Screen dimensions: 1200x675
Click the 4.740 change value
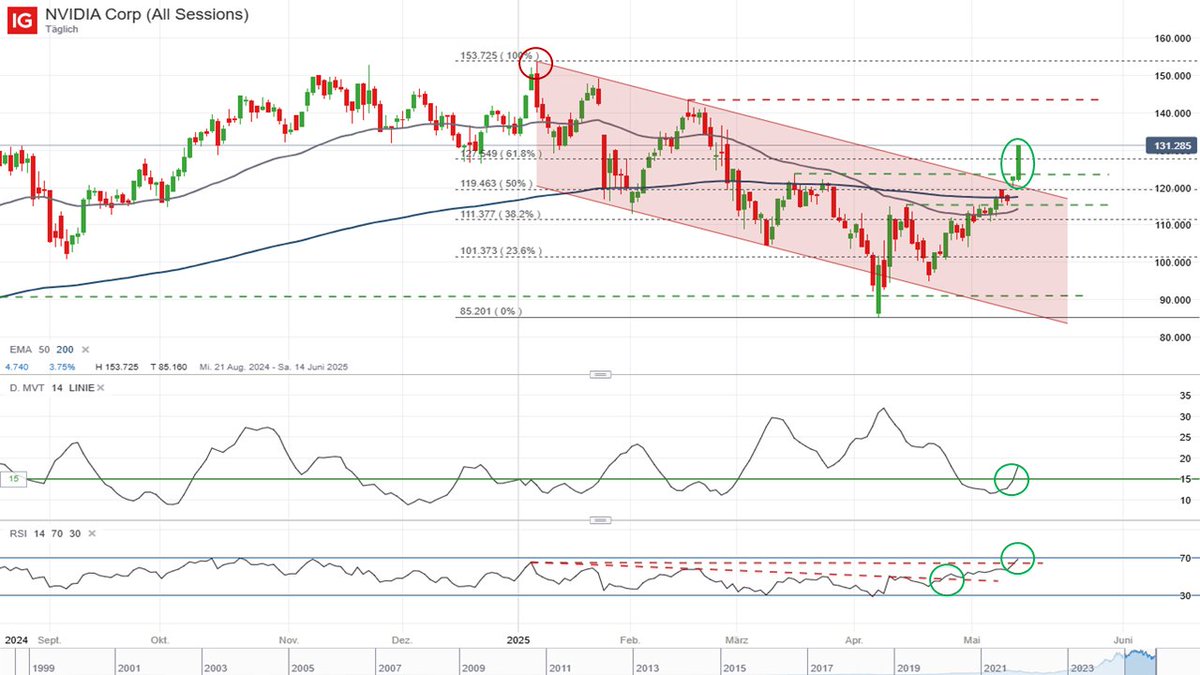point(15,367)
